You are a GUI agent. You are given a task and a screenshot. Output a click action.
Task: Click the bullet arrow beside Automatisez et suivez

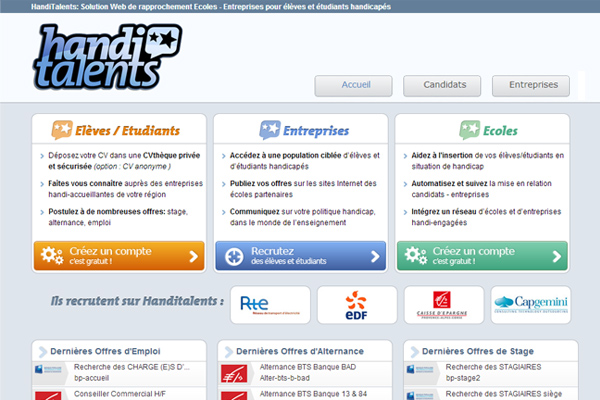[x=405, y=184]
